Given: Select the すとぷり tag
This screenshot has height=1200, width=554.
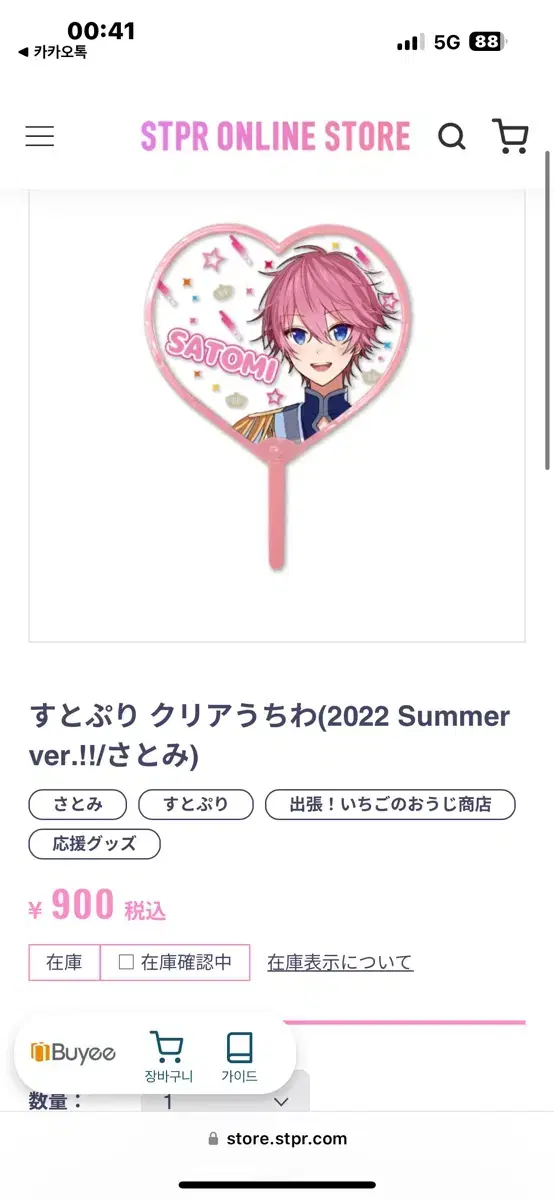Looking at the screenshot, I should pos(196,804).
